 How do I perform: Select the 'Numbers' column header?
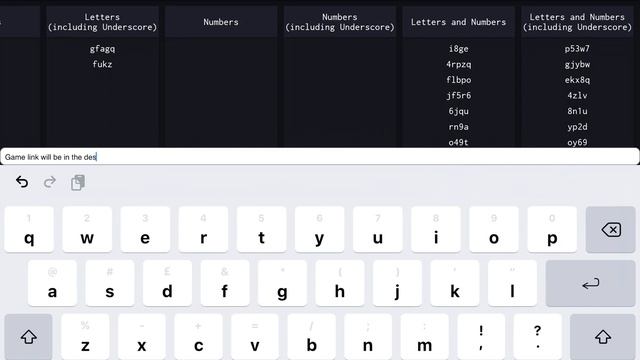(x=221, y=22)
